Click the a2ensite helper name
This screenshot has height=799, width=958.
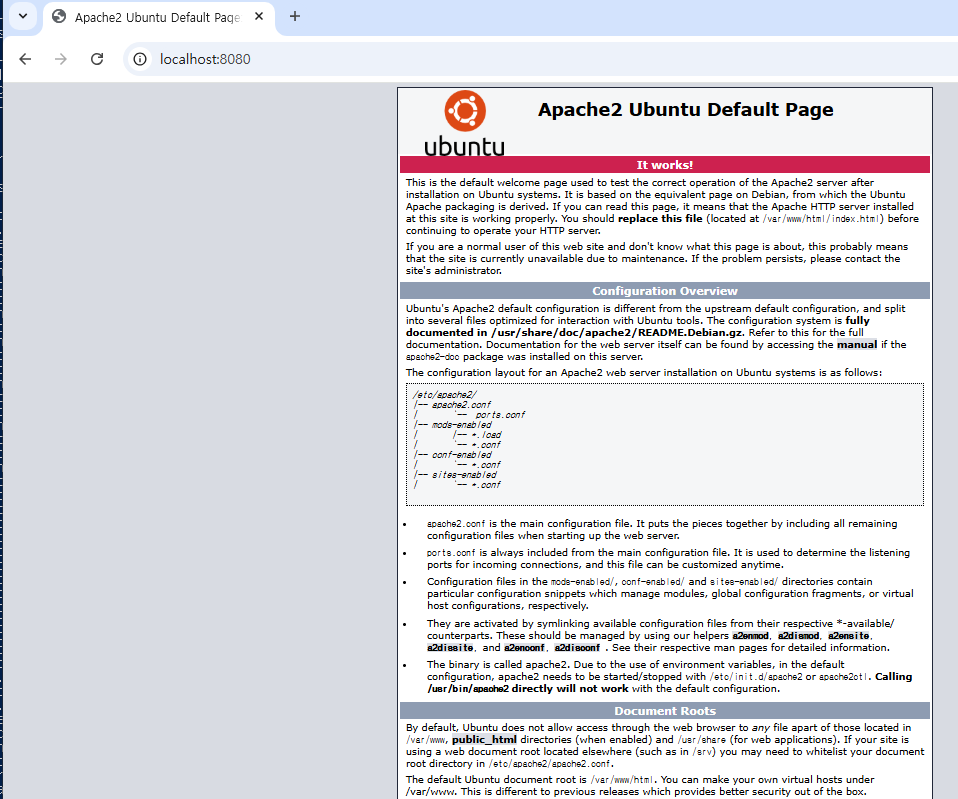pos(849,636)
